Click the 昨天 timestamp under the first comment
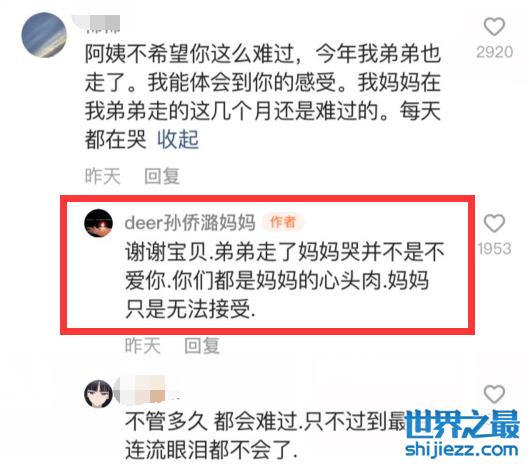This screenshot has width=529, height=464. point(103,176)
